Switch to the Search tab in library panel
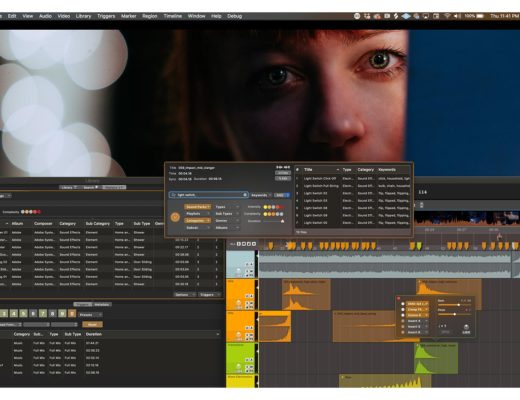 90,187
